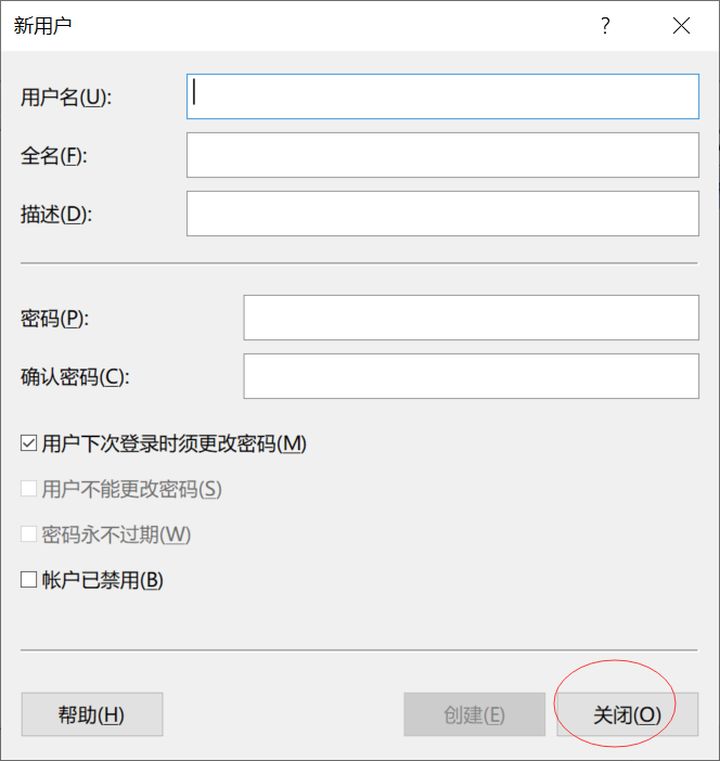Image resolution: width=720 pixels, height=761 pixels.
Task: Toggle the 用户不能更改密码 checkbox
Action: [x=29, y=489]
